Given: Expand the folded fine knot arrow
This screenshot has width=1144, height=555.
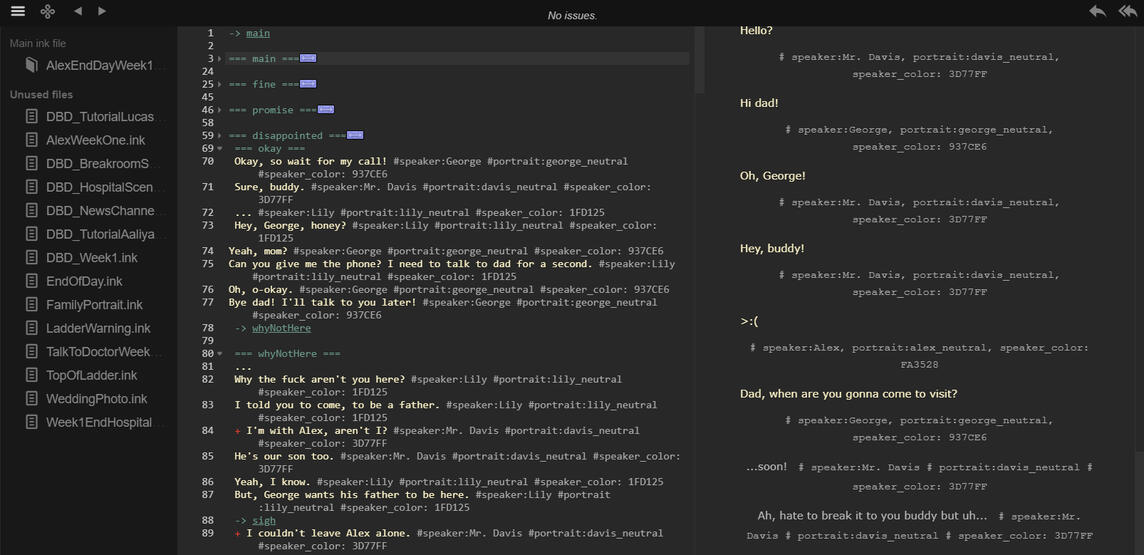Looking at the screenshot, I should (x=220, y=85).
